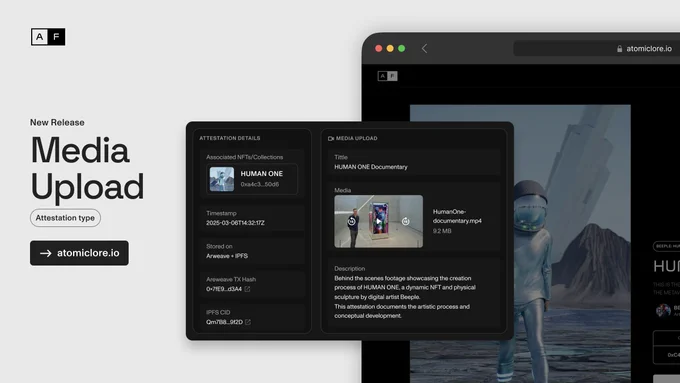Click the Arweave hash 0×7fE9...d3A4
Image resolution: width=680 pixels, height=383 pixels.
point(224,289)
